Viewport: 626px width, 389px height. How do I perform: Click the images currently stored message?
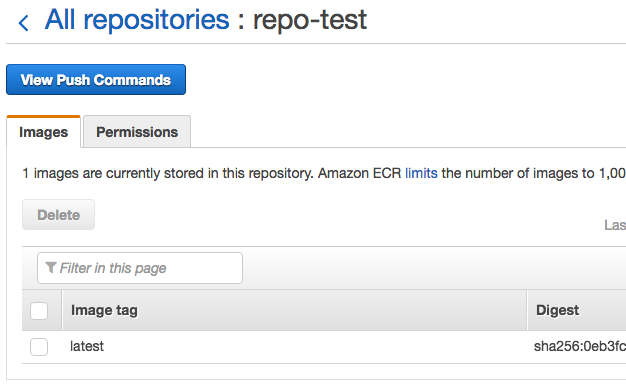coord(324,173)
